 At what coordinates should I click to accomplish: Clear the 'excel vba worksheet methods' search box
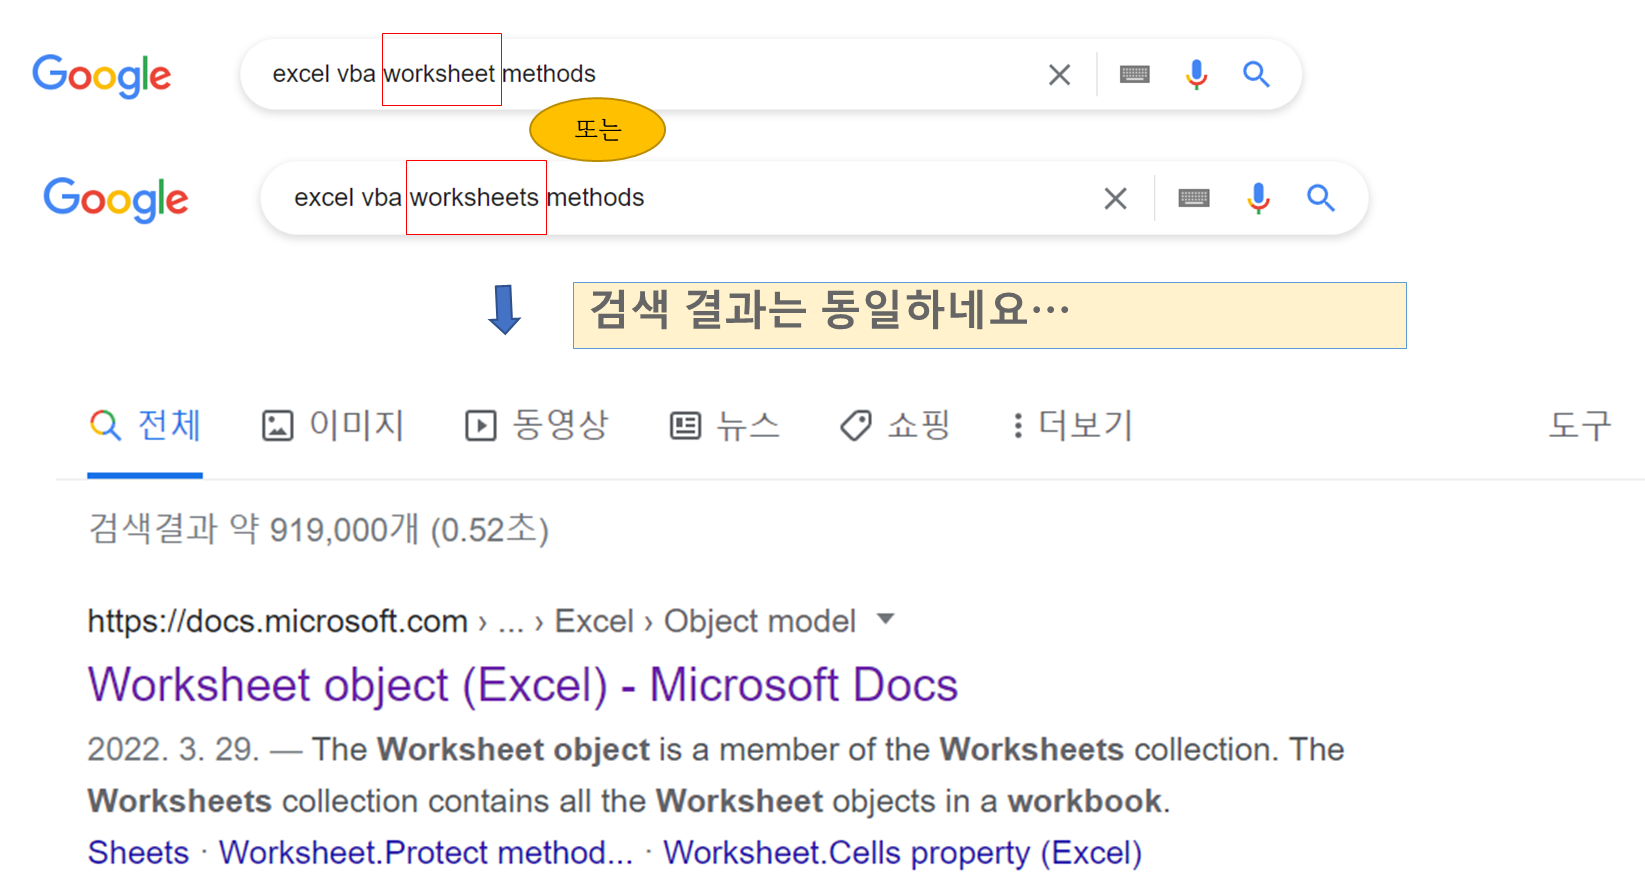[x=1059, y=74]
